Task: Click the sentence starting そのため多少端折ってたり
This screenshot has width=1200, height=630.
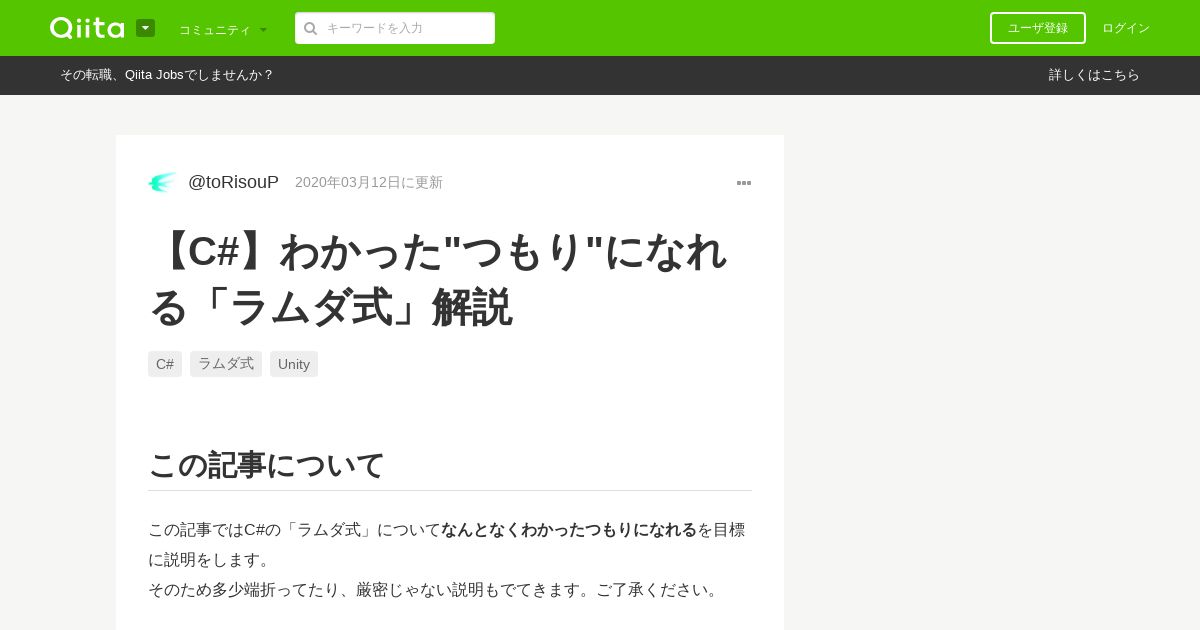Action: [x=436, y=589]
